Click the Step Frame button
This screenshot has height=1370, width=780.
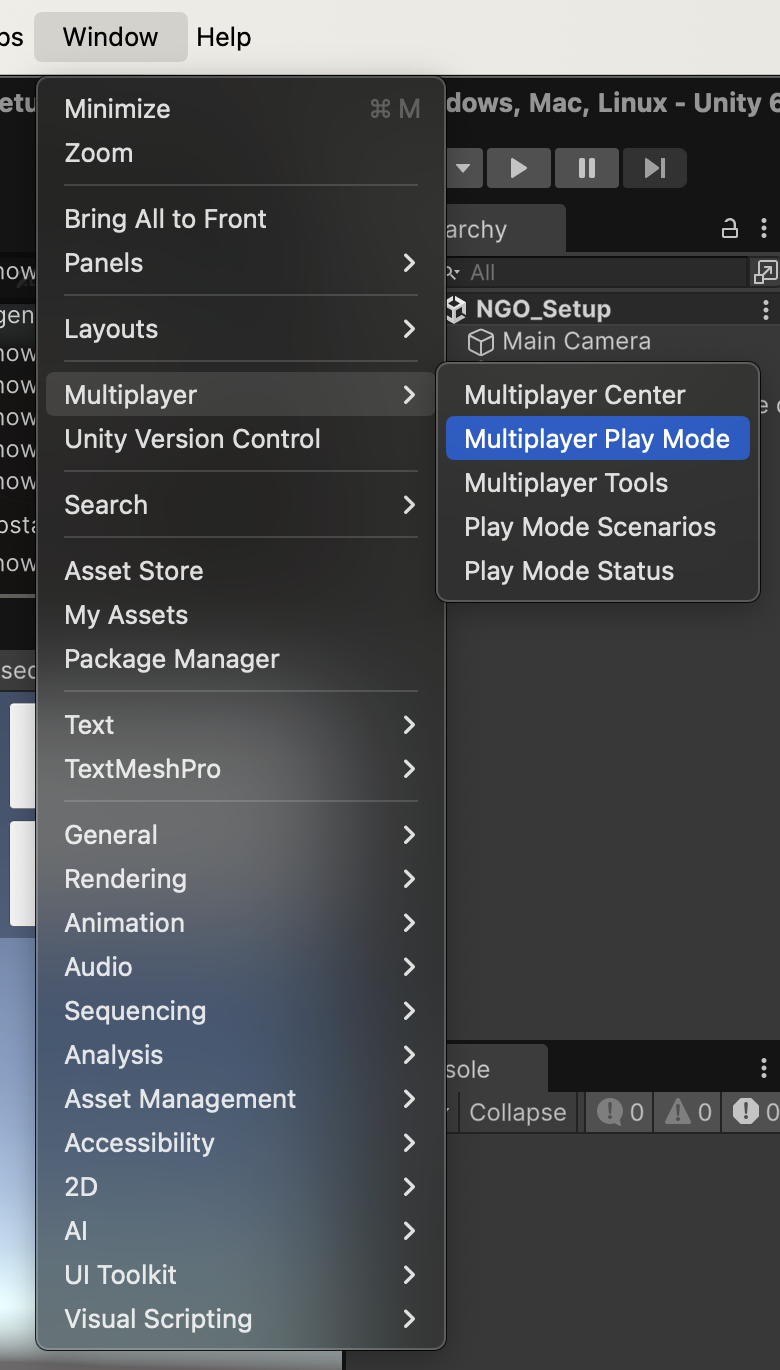pyautogui.click(x=654, y=168)
